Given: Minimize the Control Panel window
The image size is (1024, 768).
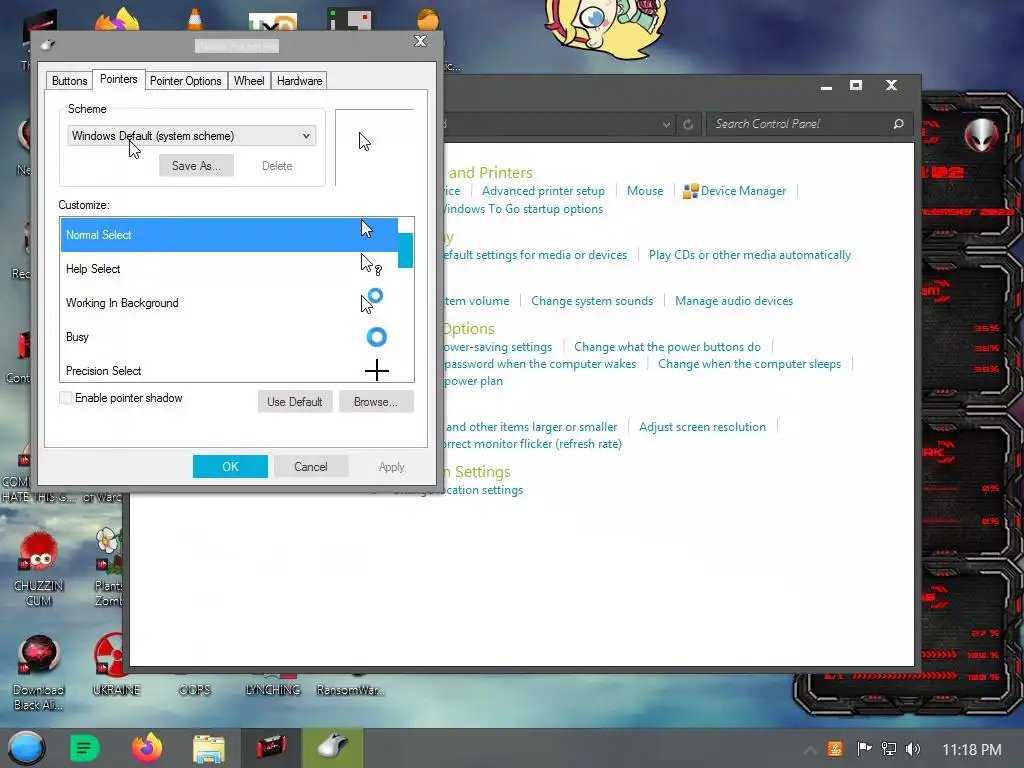Looking at the screenshot, I should click(x=826, y=86).
